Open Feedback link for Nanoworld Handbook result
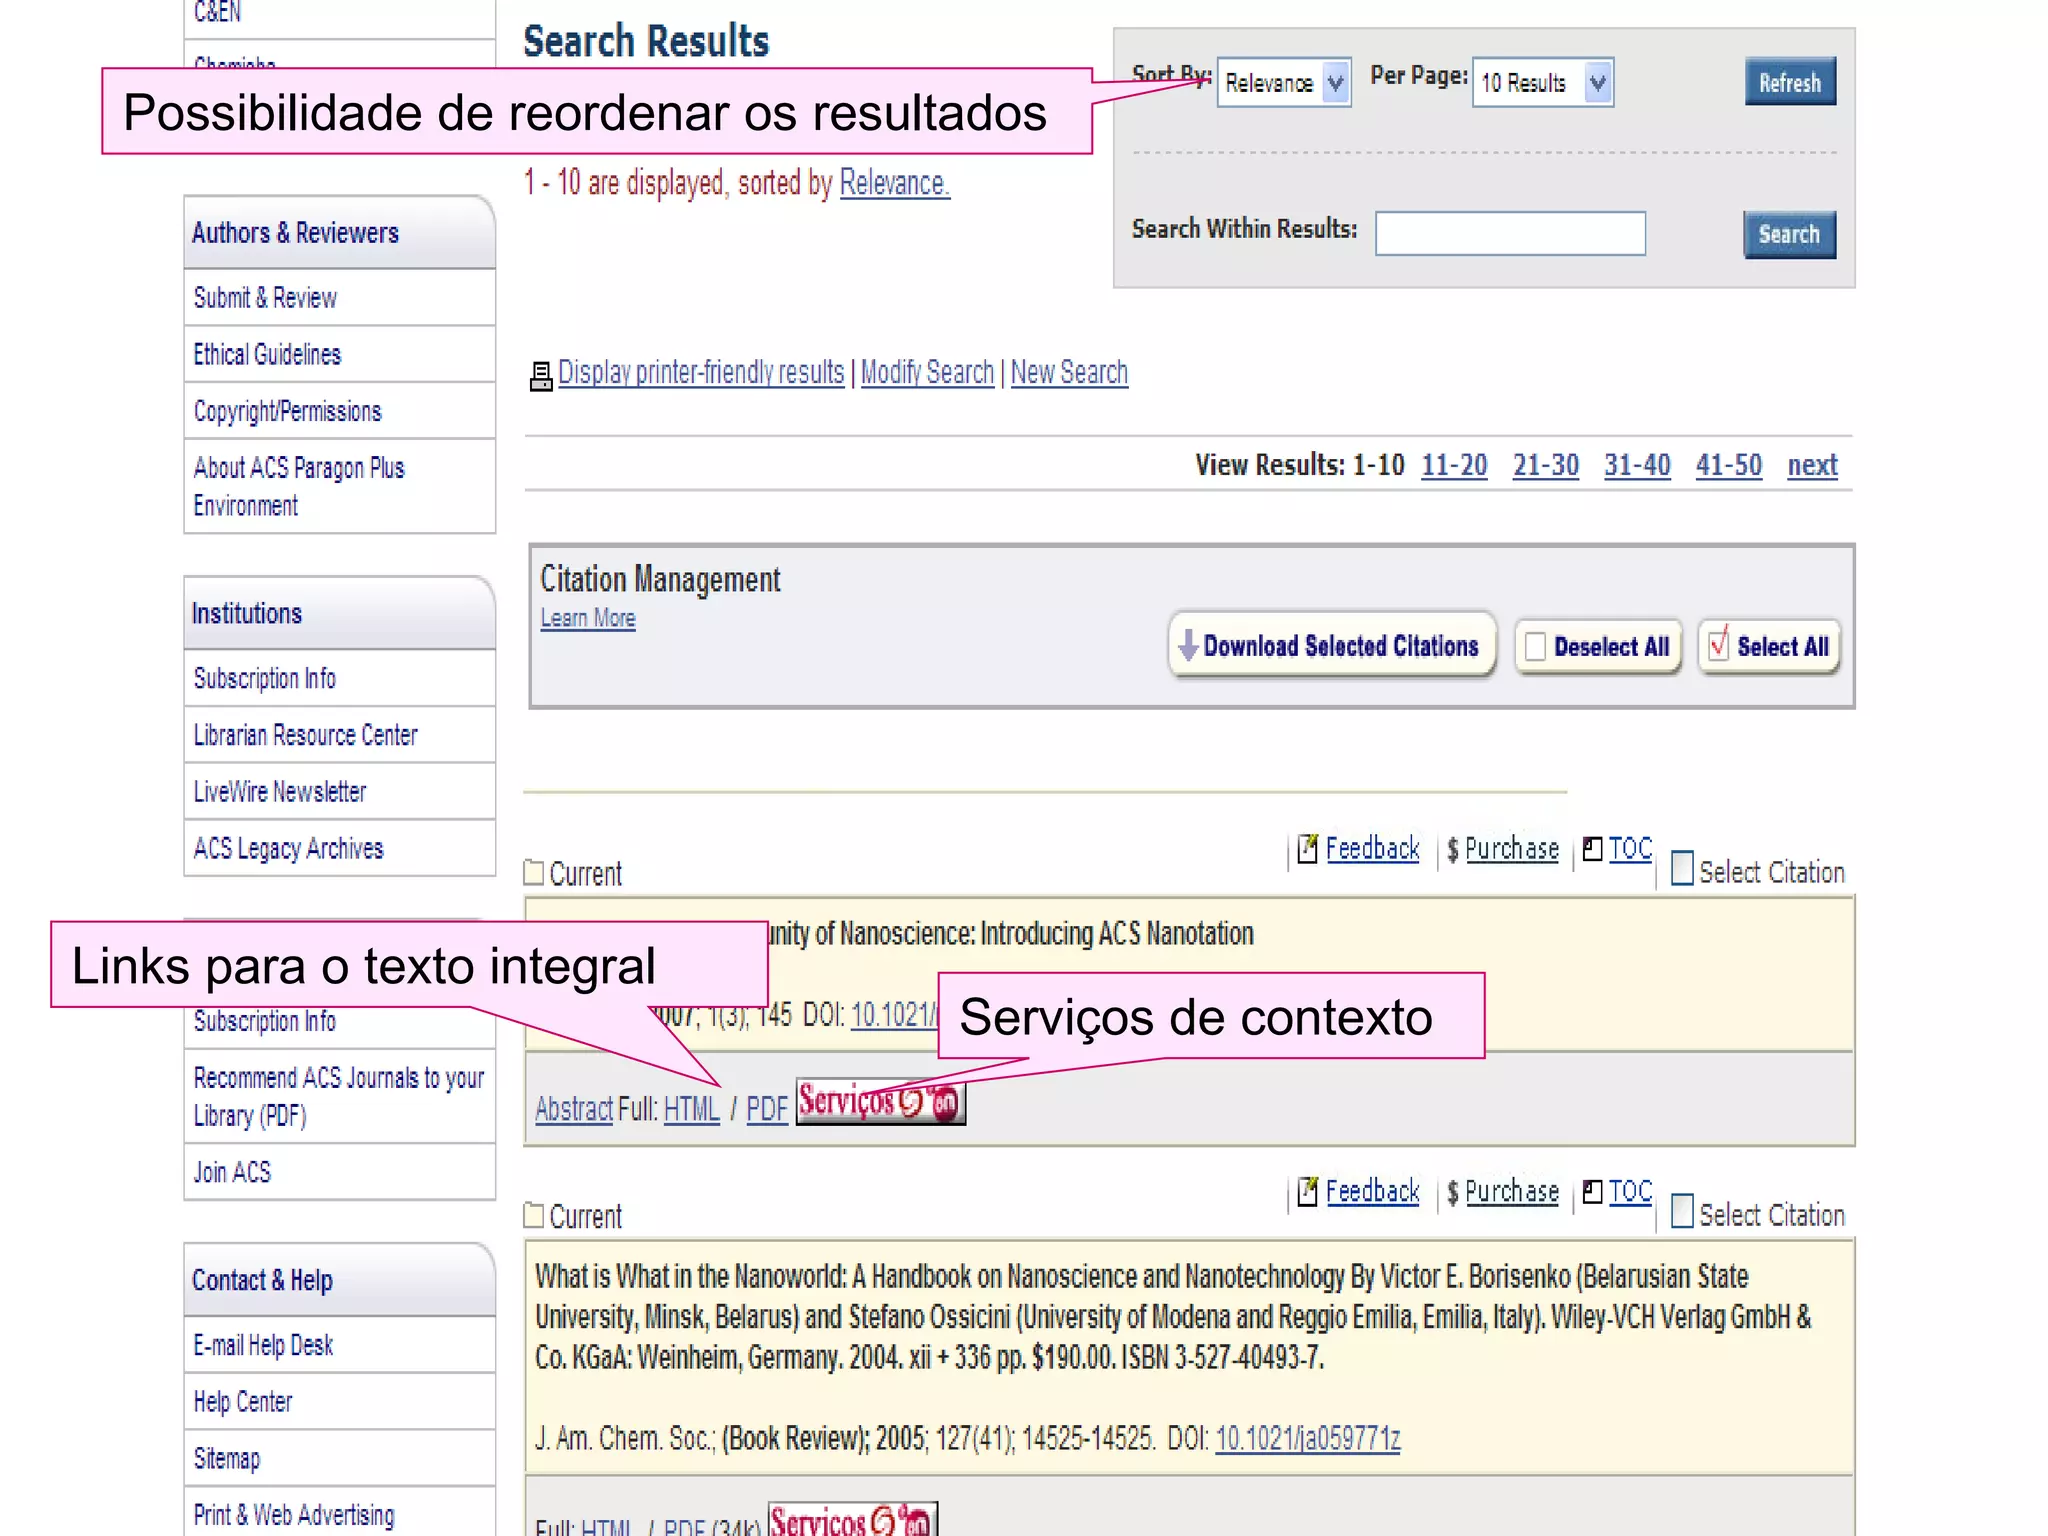The height and width of the screenshot is (1536, 2048). 1372,1192
